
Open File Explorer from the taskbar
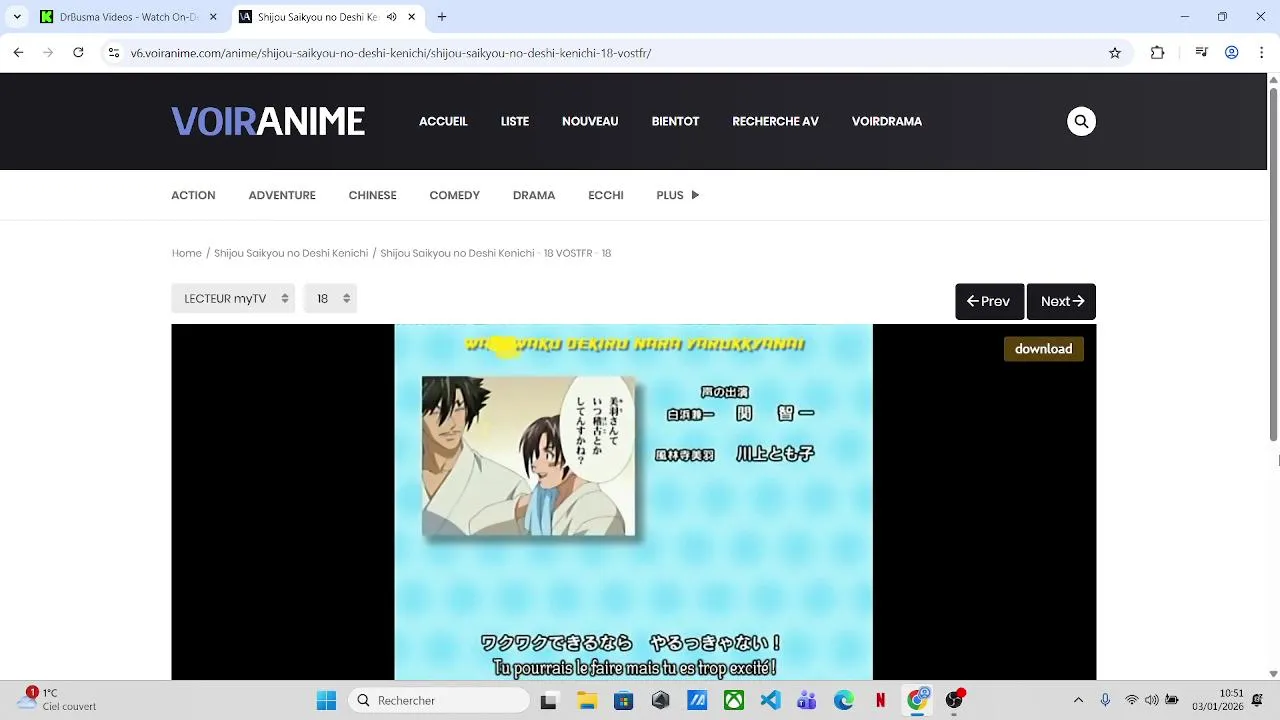[586, 701]
